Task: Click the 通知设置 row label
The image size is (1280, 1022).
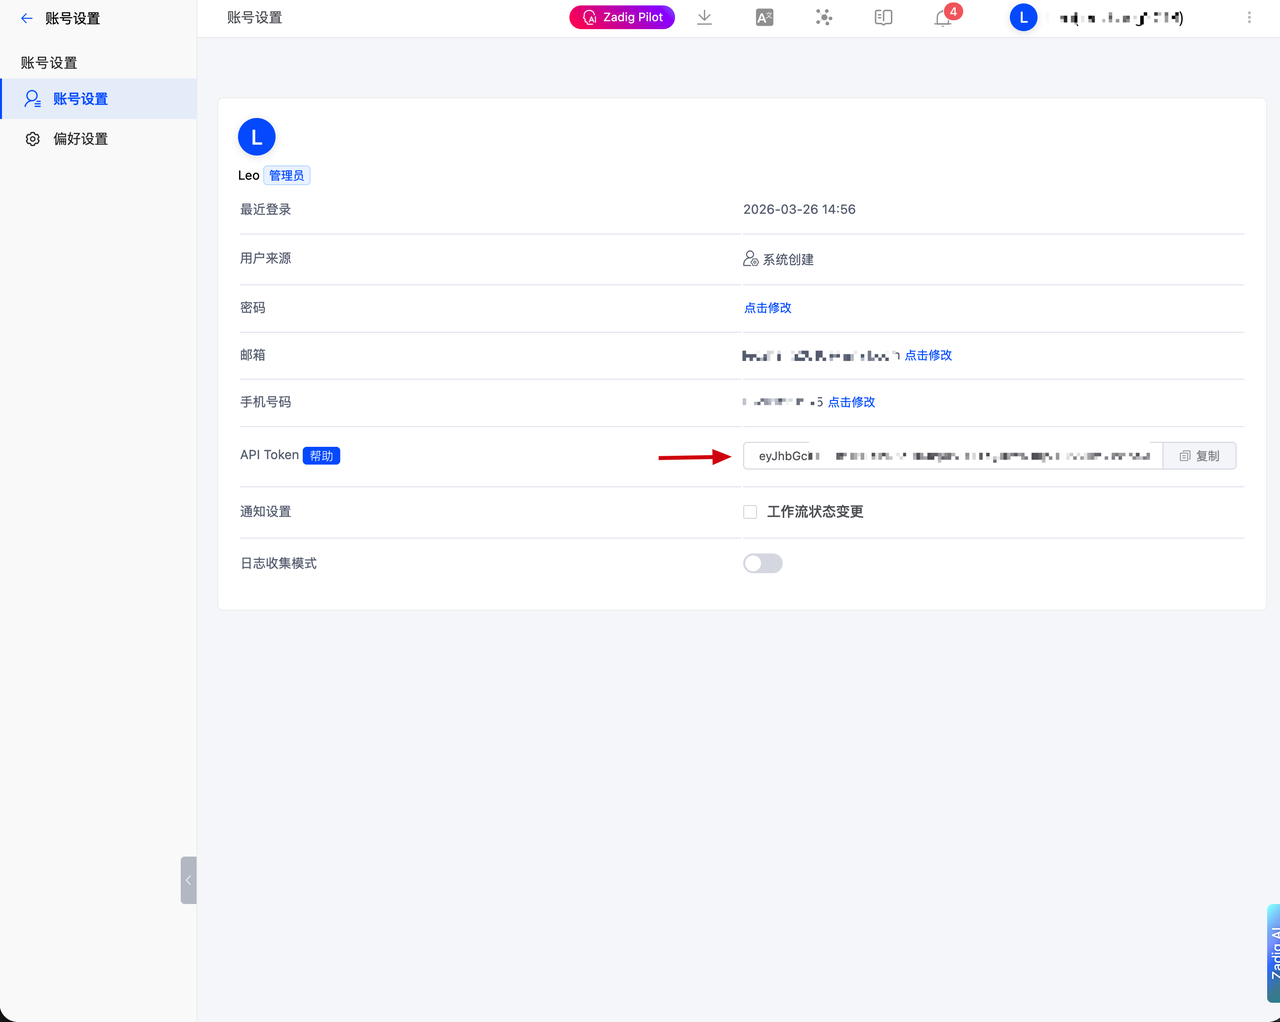Action: click(266, 511)
